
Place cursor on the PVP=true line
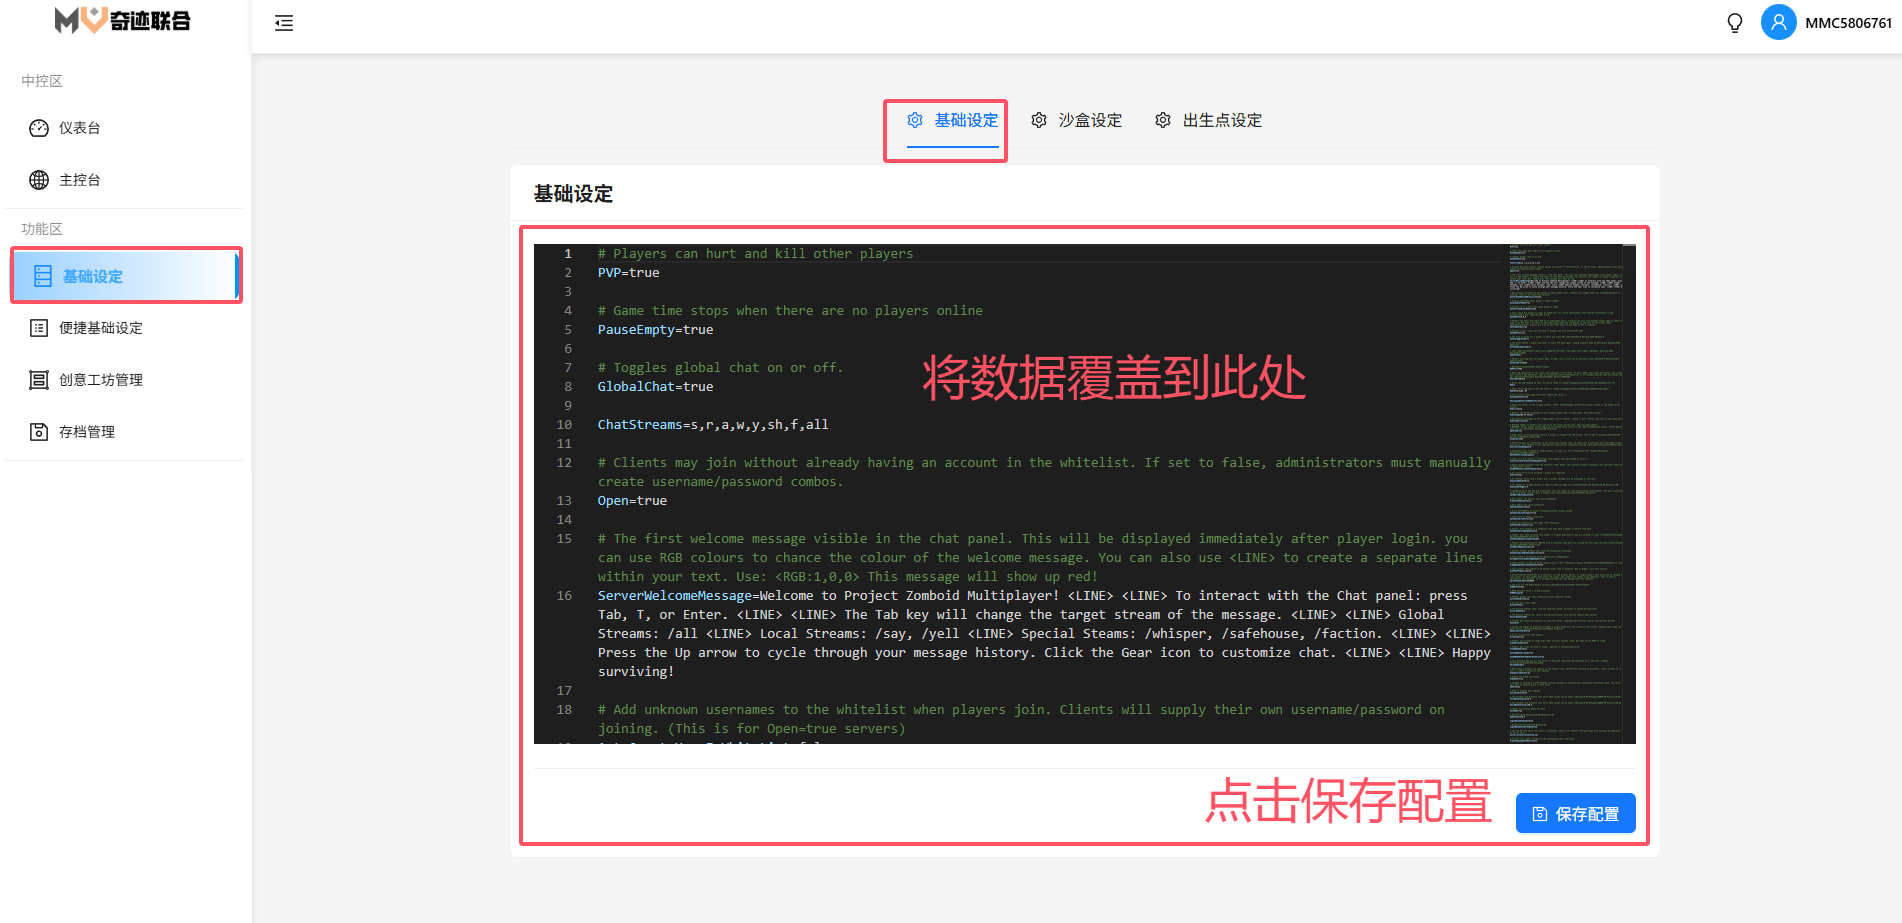tap(629, 273)
